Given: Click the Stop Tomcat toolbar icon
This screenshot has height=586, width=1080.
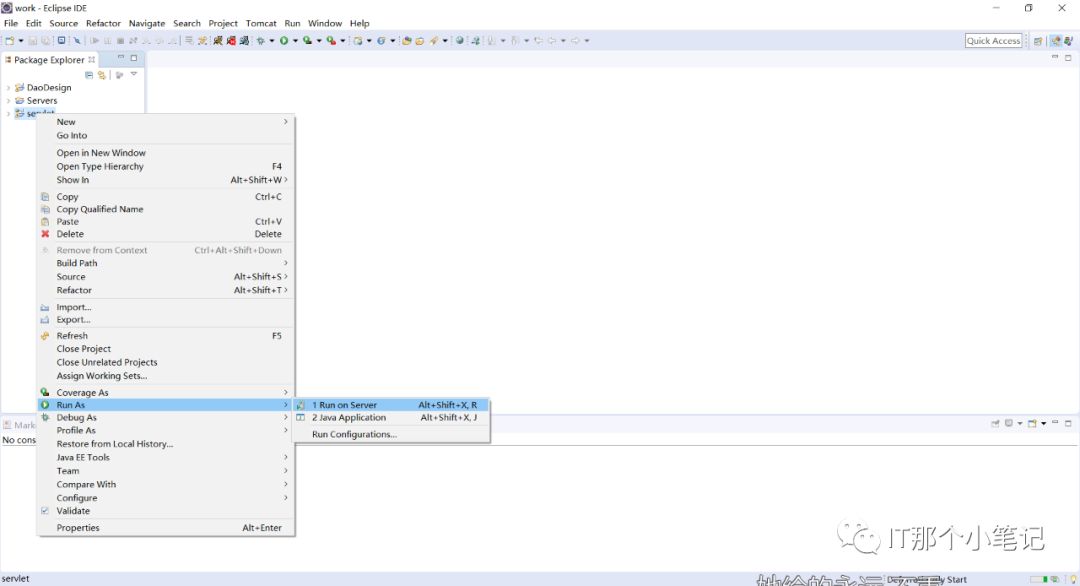Looking at the screenshot, I should point(231,41).
